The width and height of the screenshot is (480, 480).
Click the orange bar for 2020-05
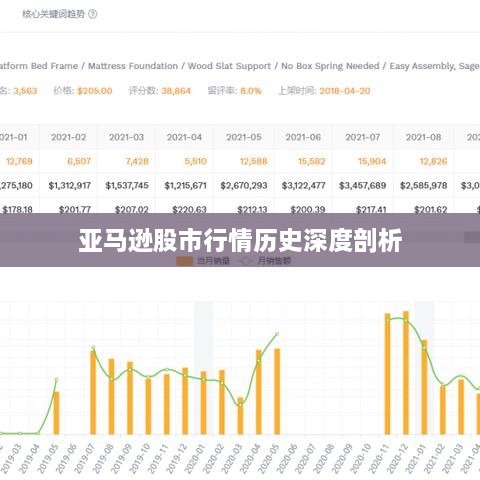point(277,392)
